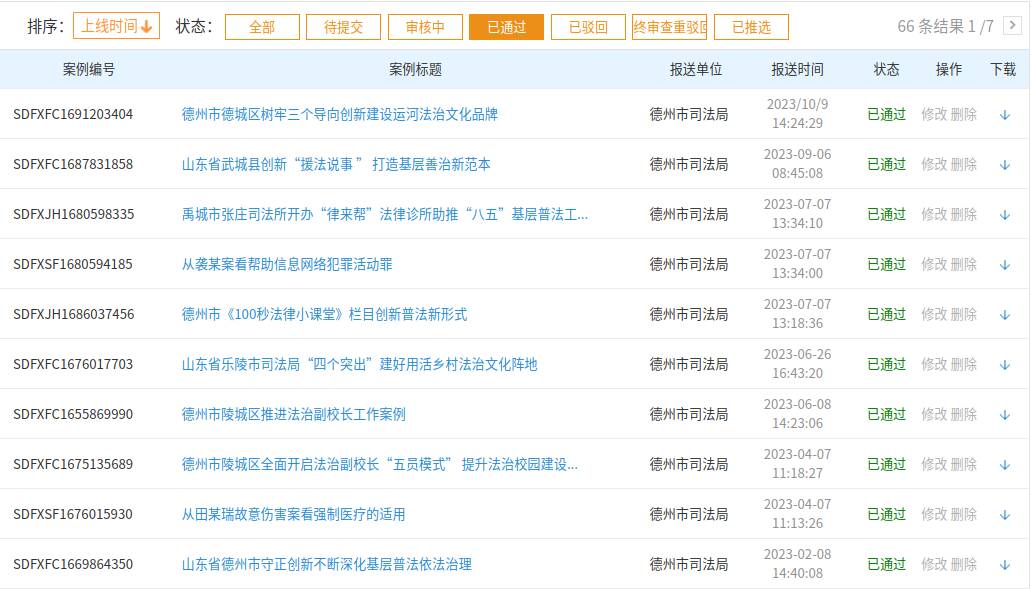The image size is (1033, 589).
Task: Click download arrow for case SDFXFC1687831858
Action: (x=1004, y=165)
